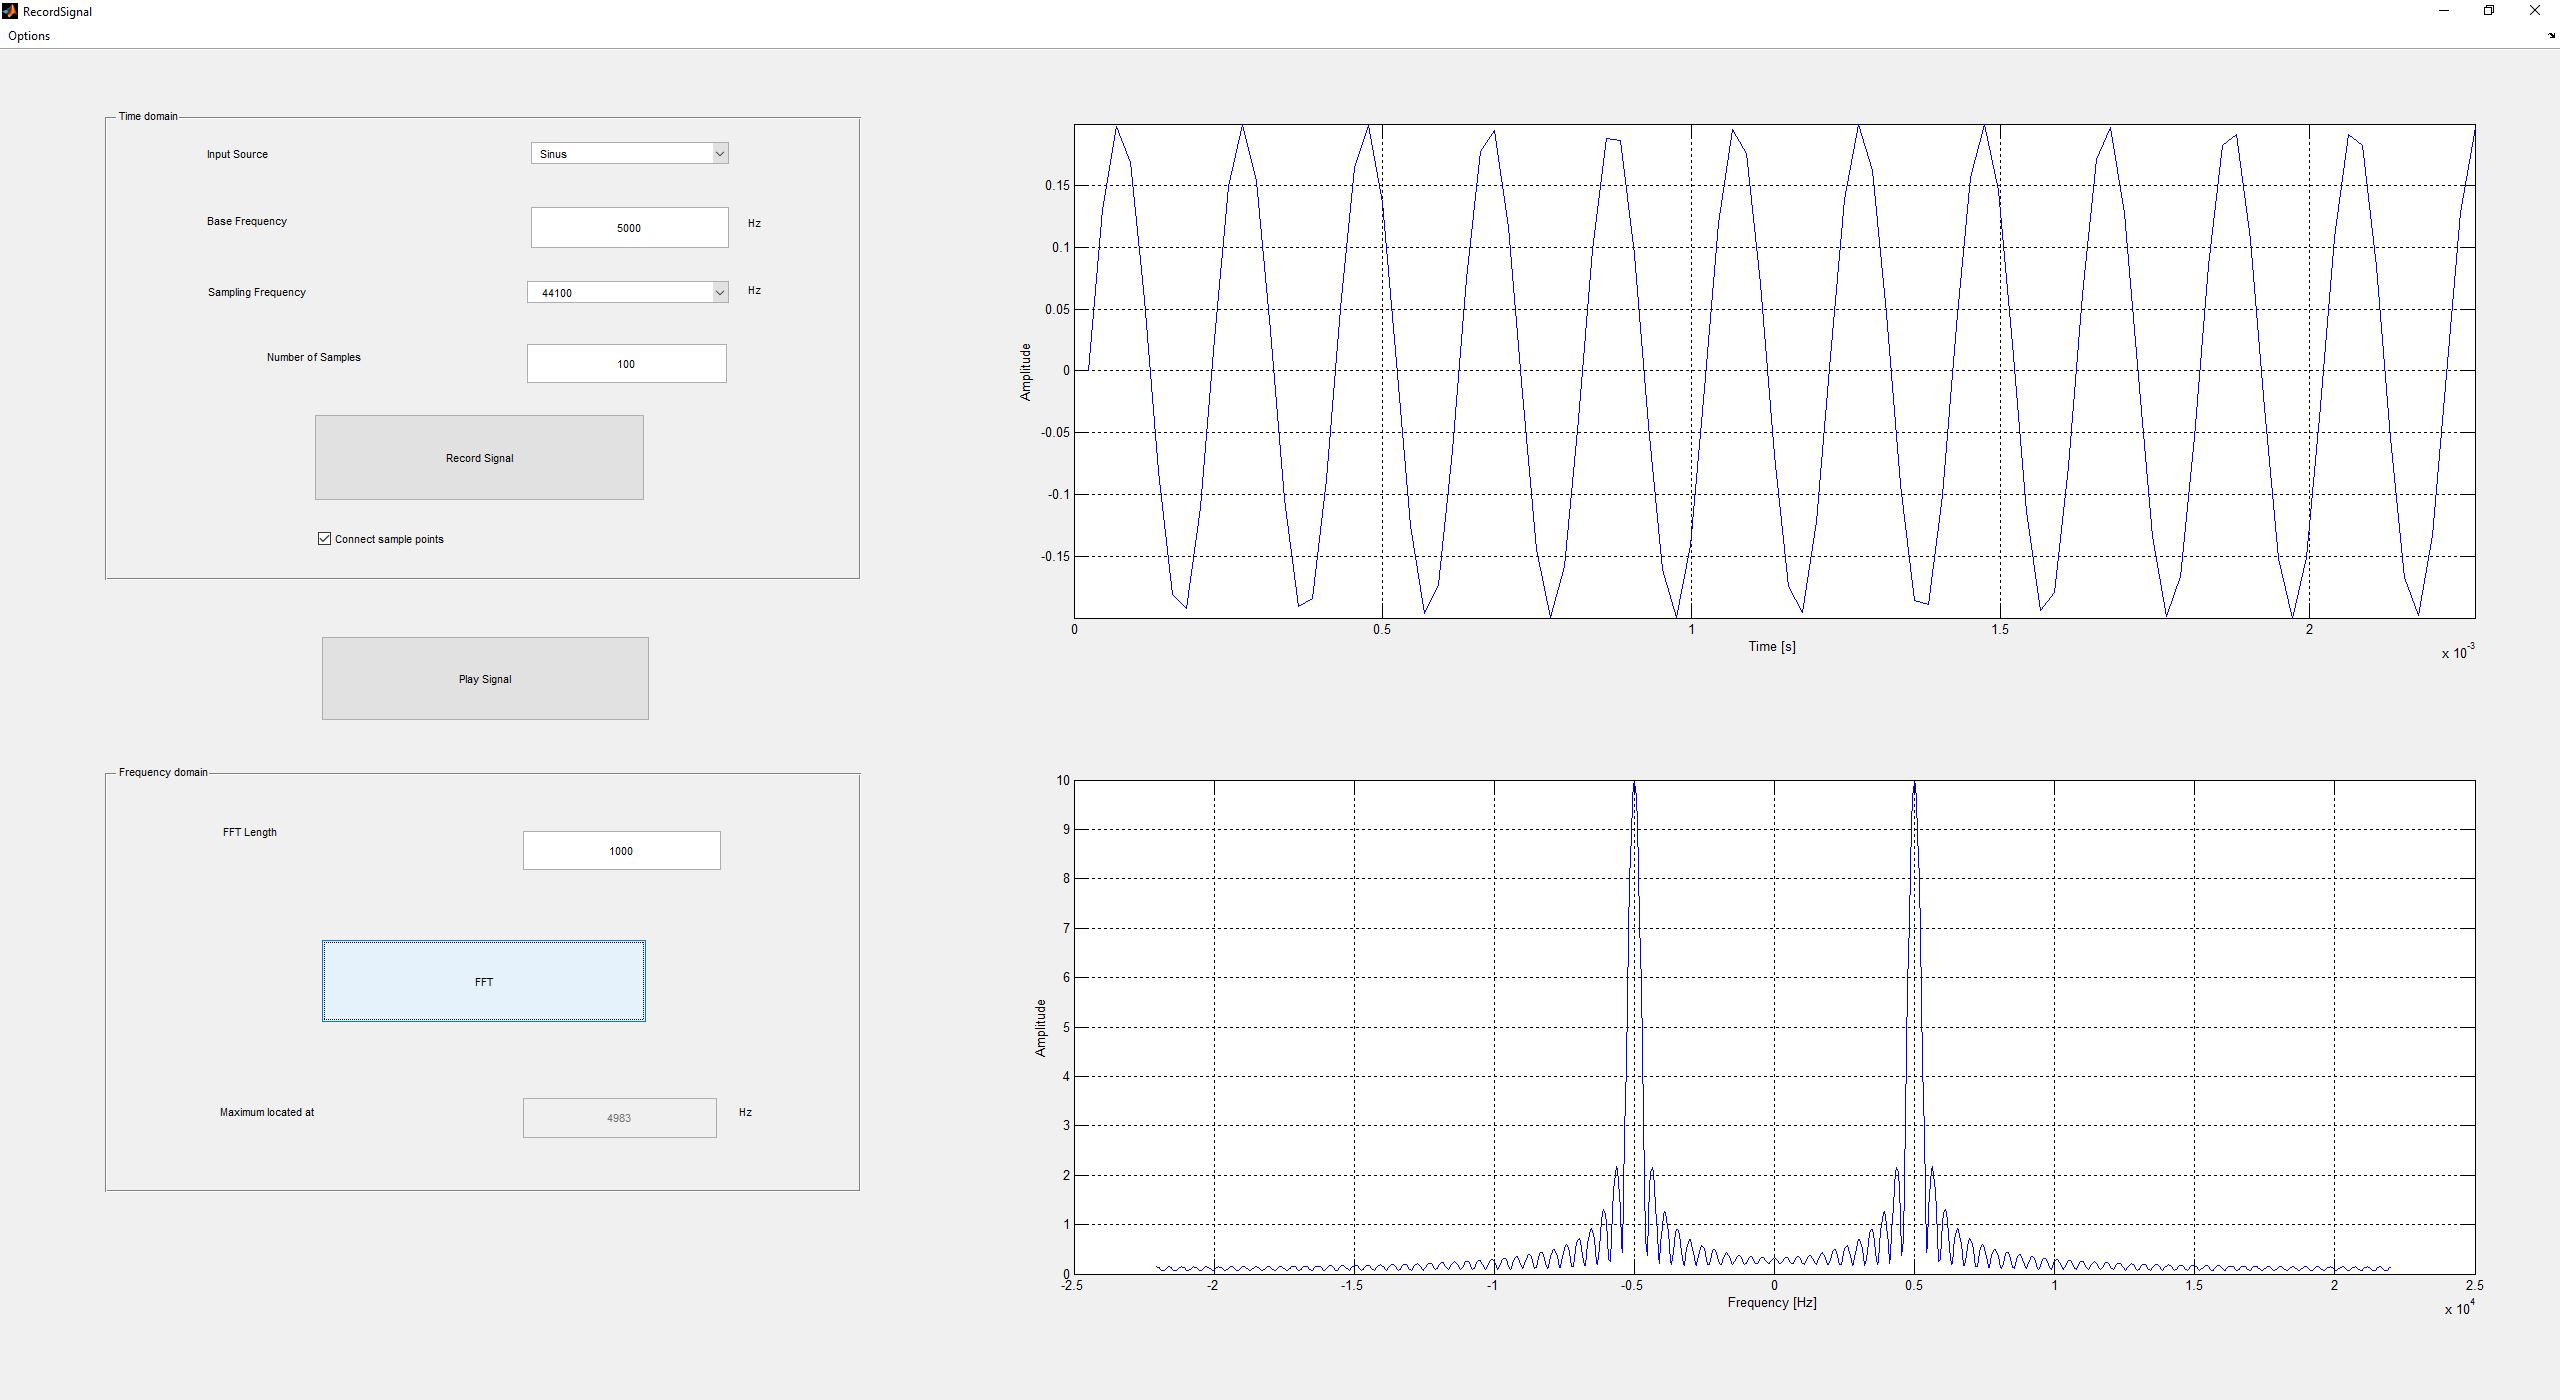Restore down the RecordSignal window
The width and height of the screenshot is (2560, 1400).
coord(2489,11)
